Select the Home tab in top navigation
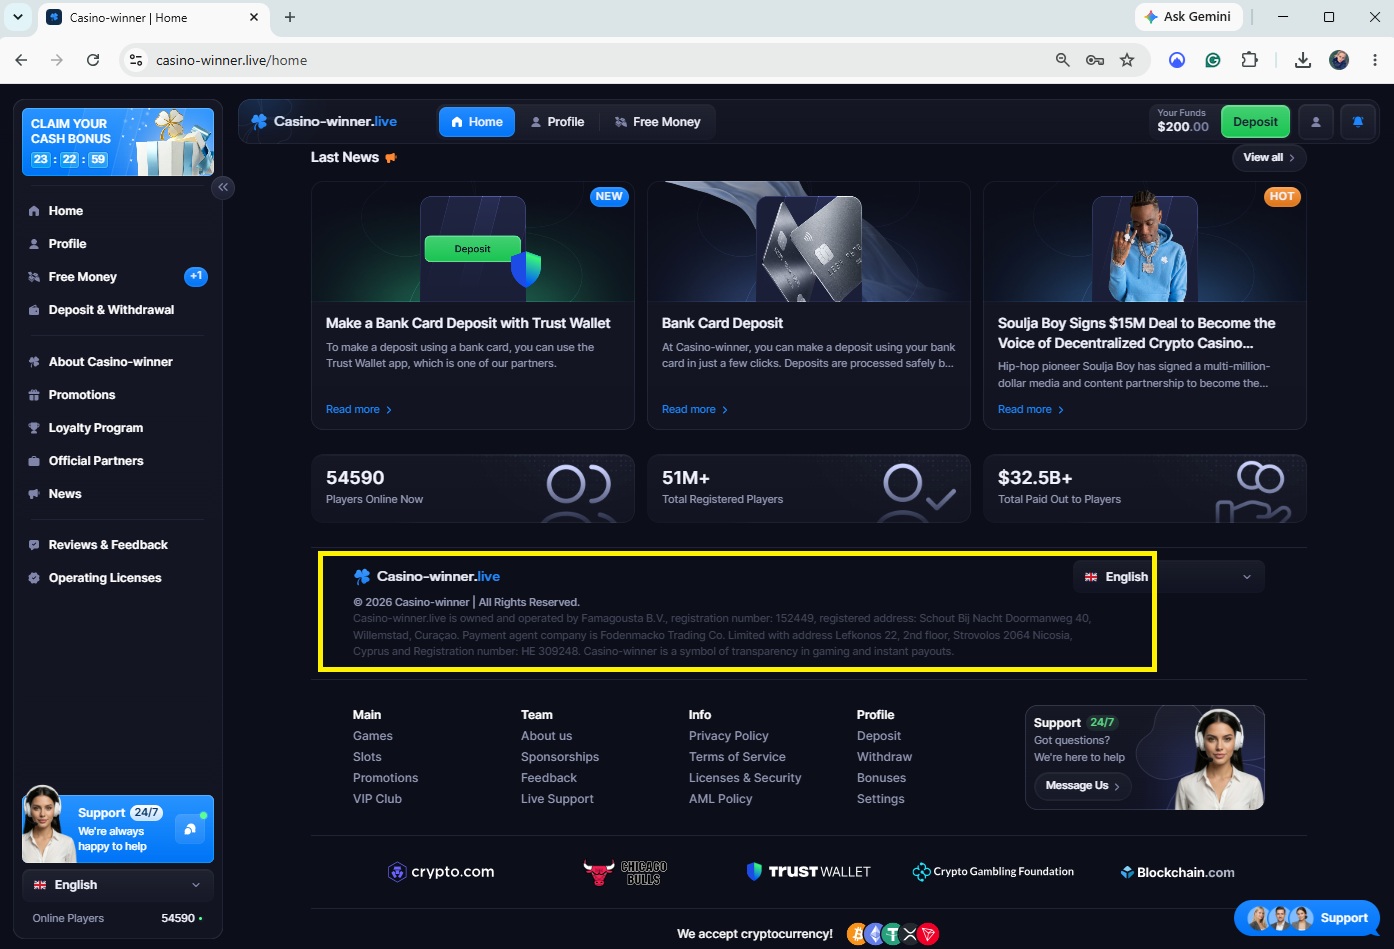This screenshot has height=949, width=1394. pyautogui.click(x=477, y=122)
